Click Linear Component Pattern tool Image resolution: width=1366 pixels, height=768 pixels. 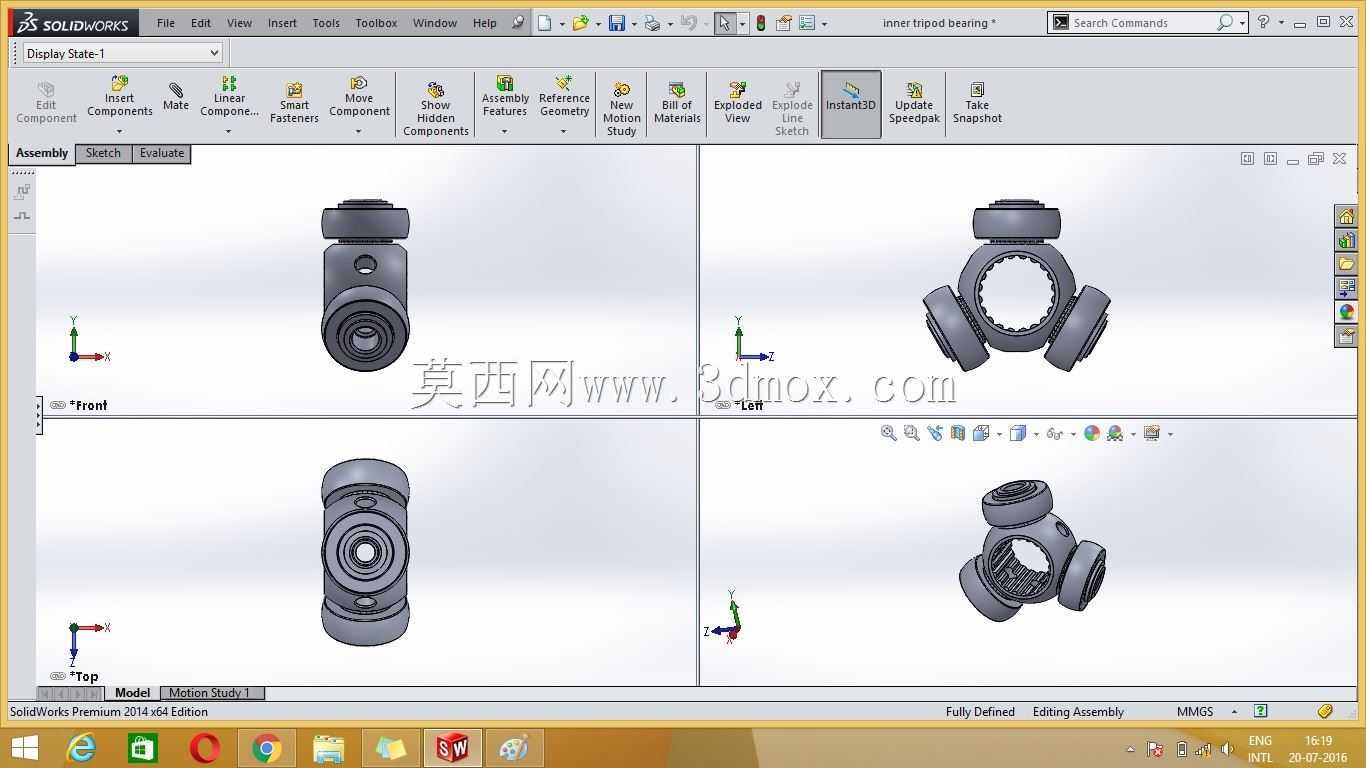point(229,97)
